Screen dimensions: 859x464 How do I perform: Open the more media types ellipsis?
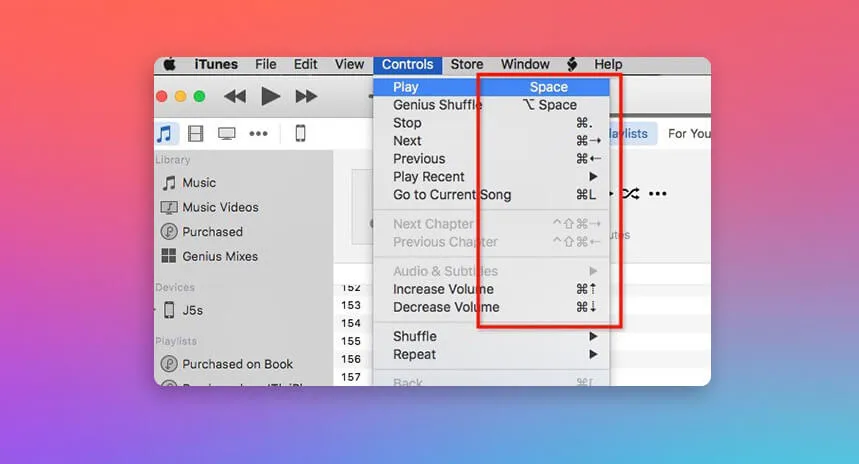pyautogui.click(x=258, y=133)
